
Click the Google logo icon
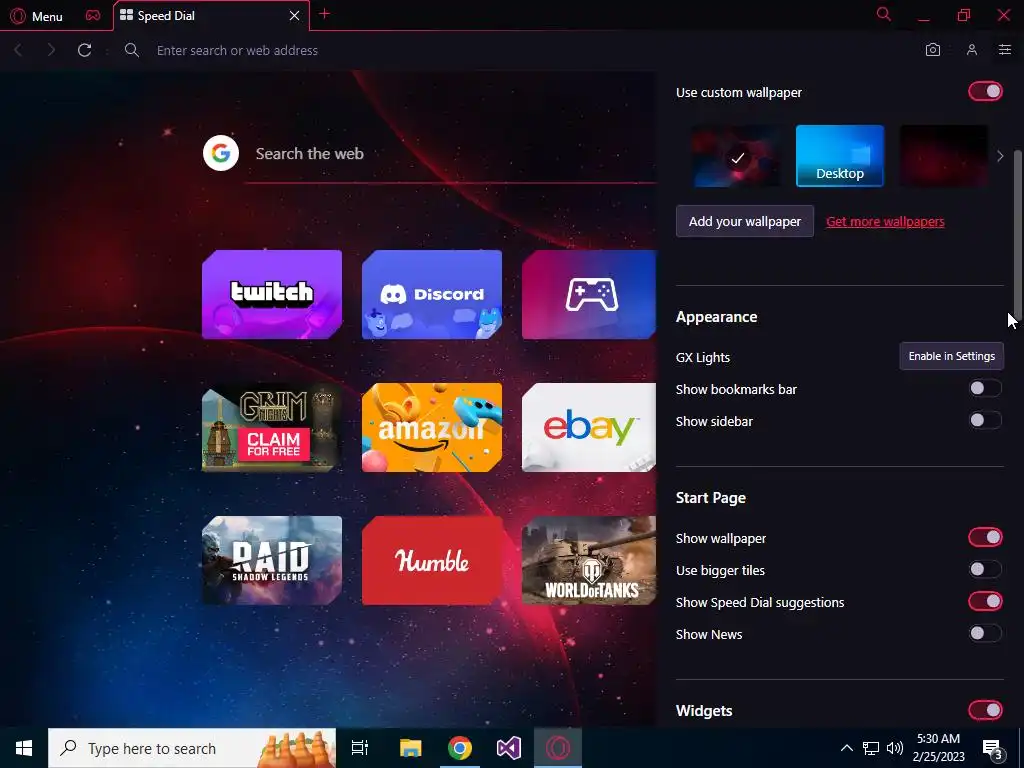click(221, 153)
